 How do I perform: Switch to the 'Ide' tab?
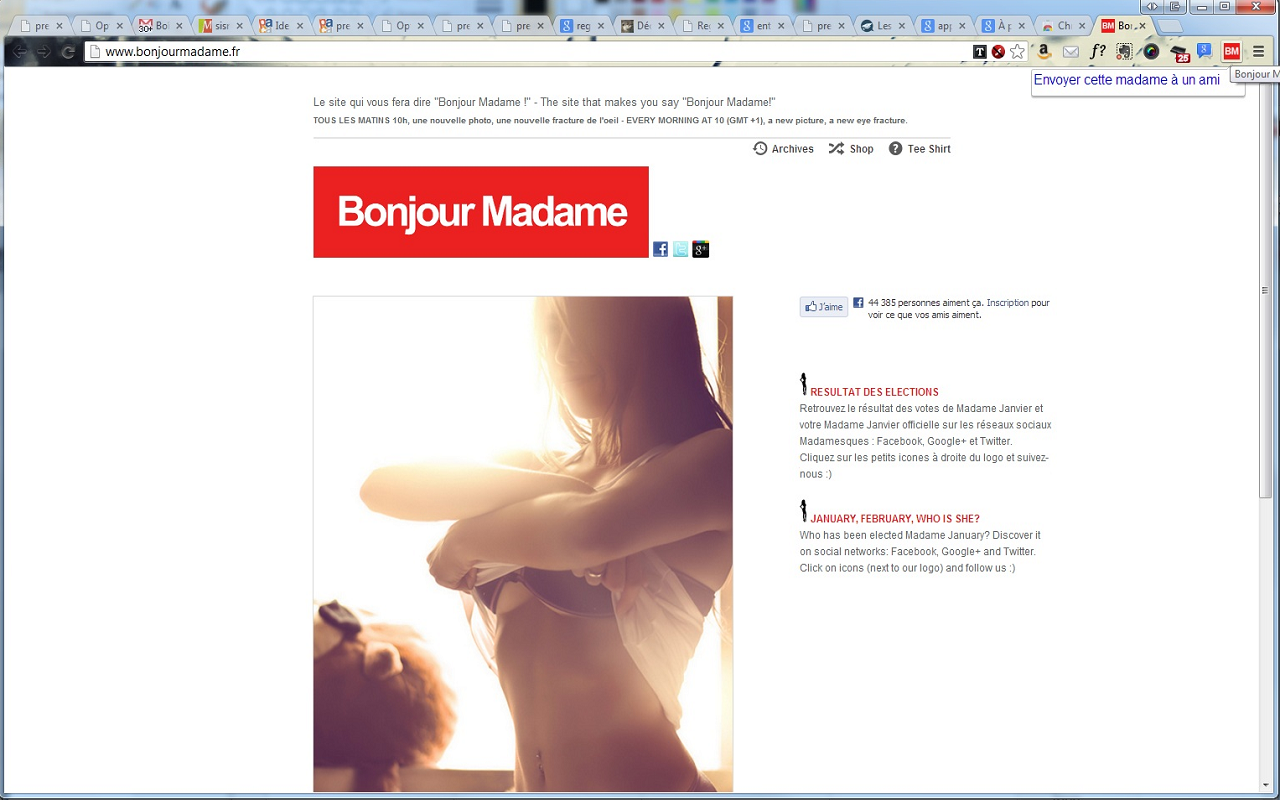282,26
